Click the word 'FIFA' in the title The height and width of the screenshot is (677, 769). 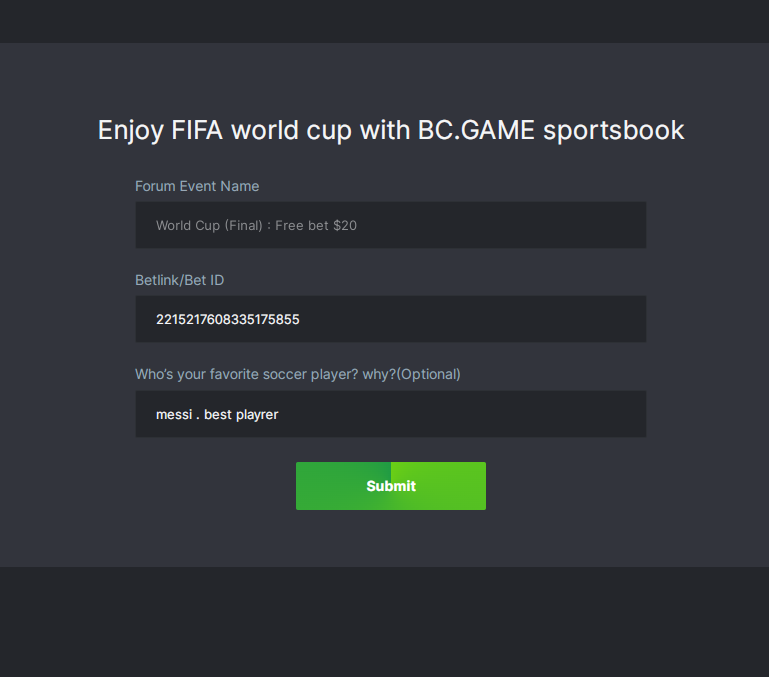click(x=198, y=130)
